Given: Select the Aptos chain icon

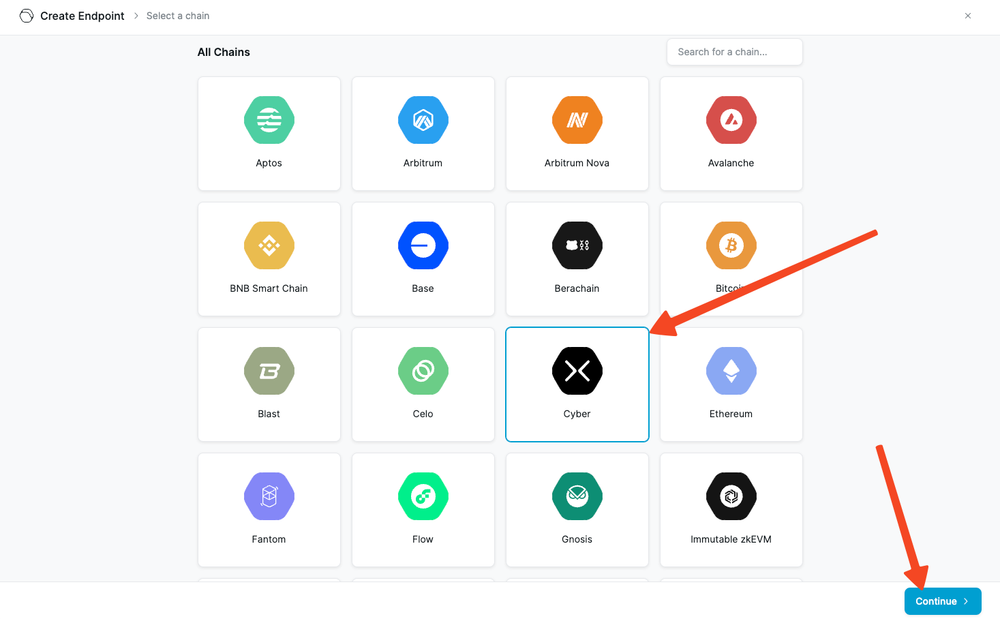Looking at the screenshot, I should [269, 120].
